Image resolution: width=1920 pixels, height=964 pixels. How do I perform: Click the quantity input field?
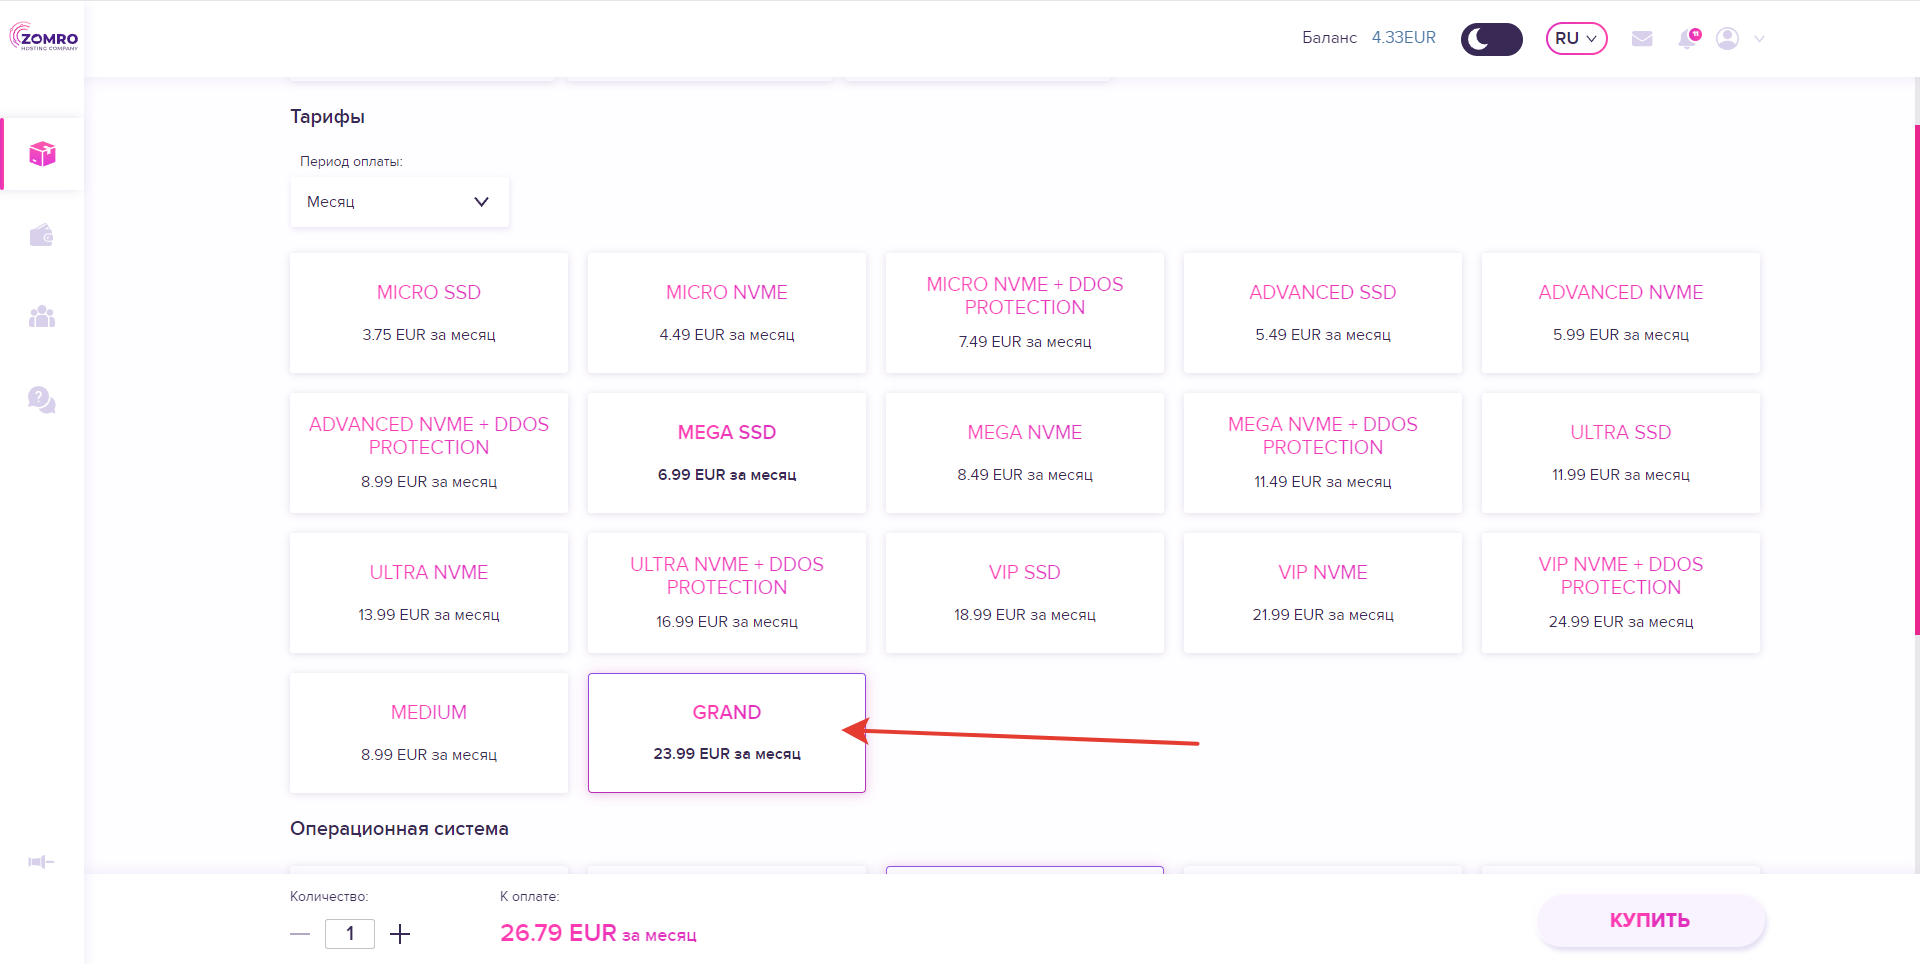(x=350, y=934)
